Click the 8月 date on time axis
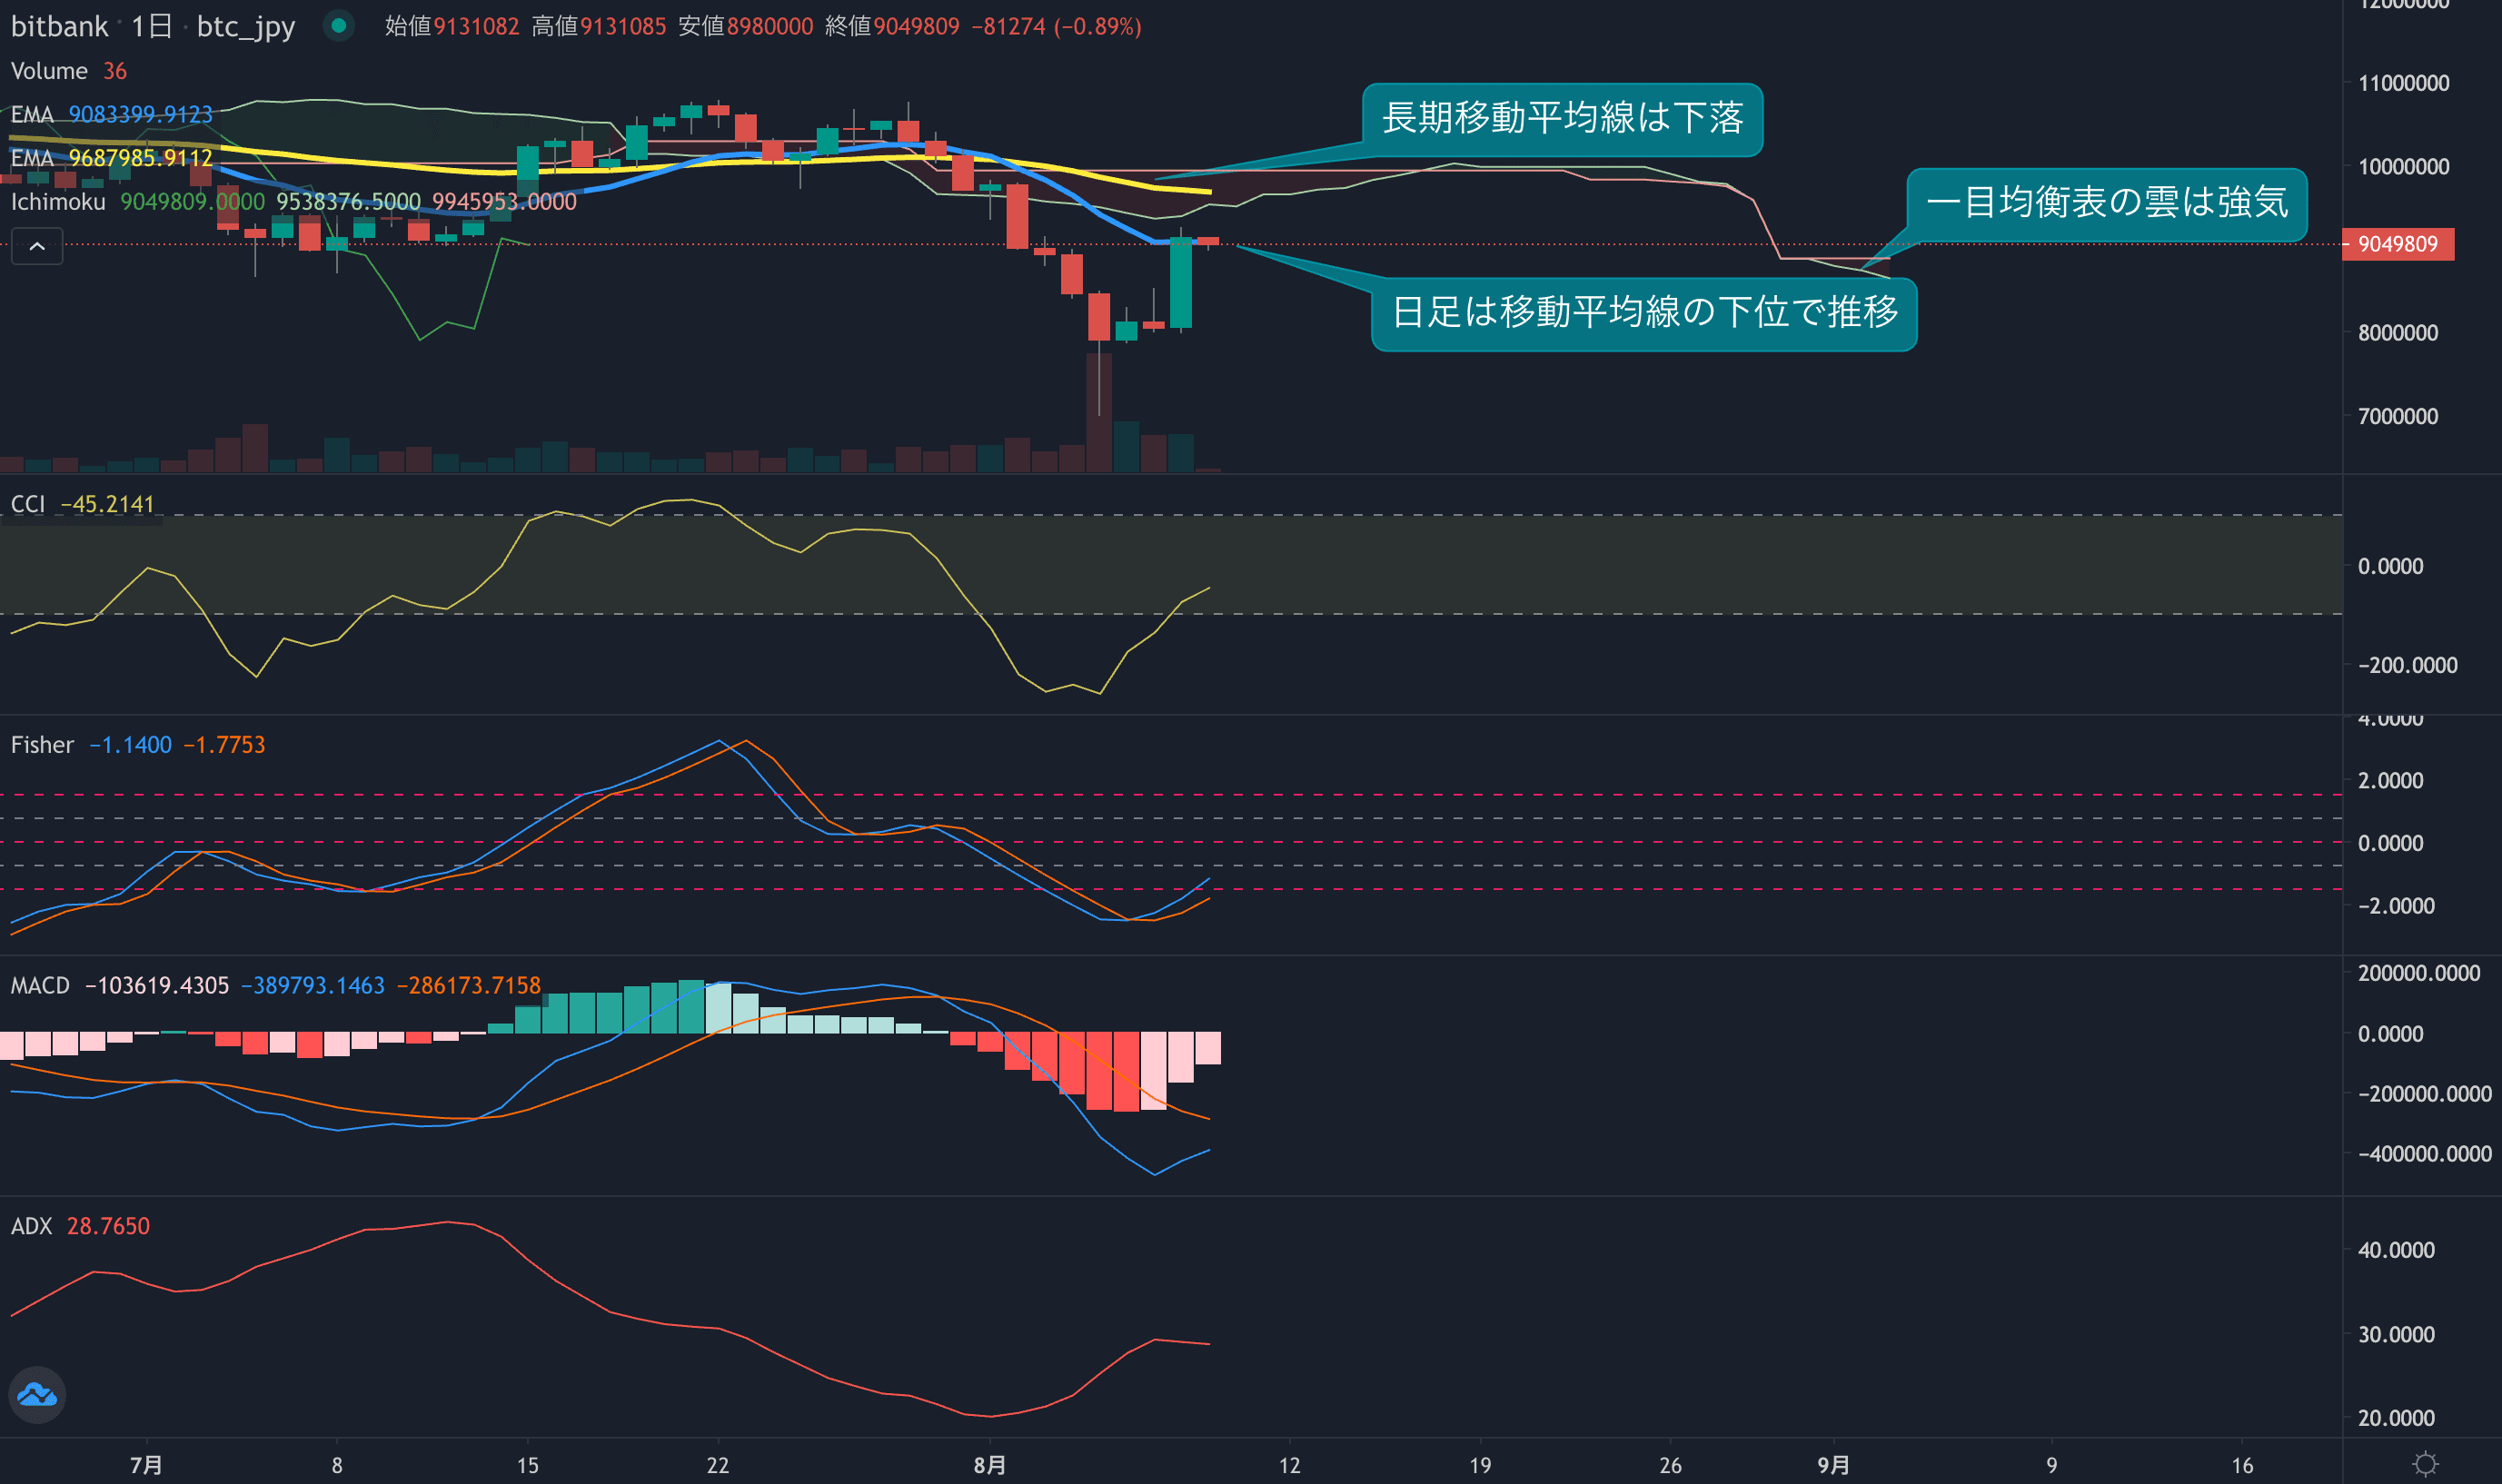 point(989,1465)
